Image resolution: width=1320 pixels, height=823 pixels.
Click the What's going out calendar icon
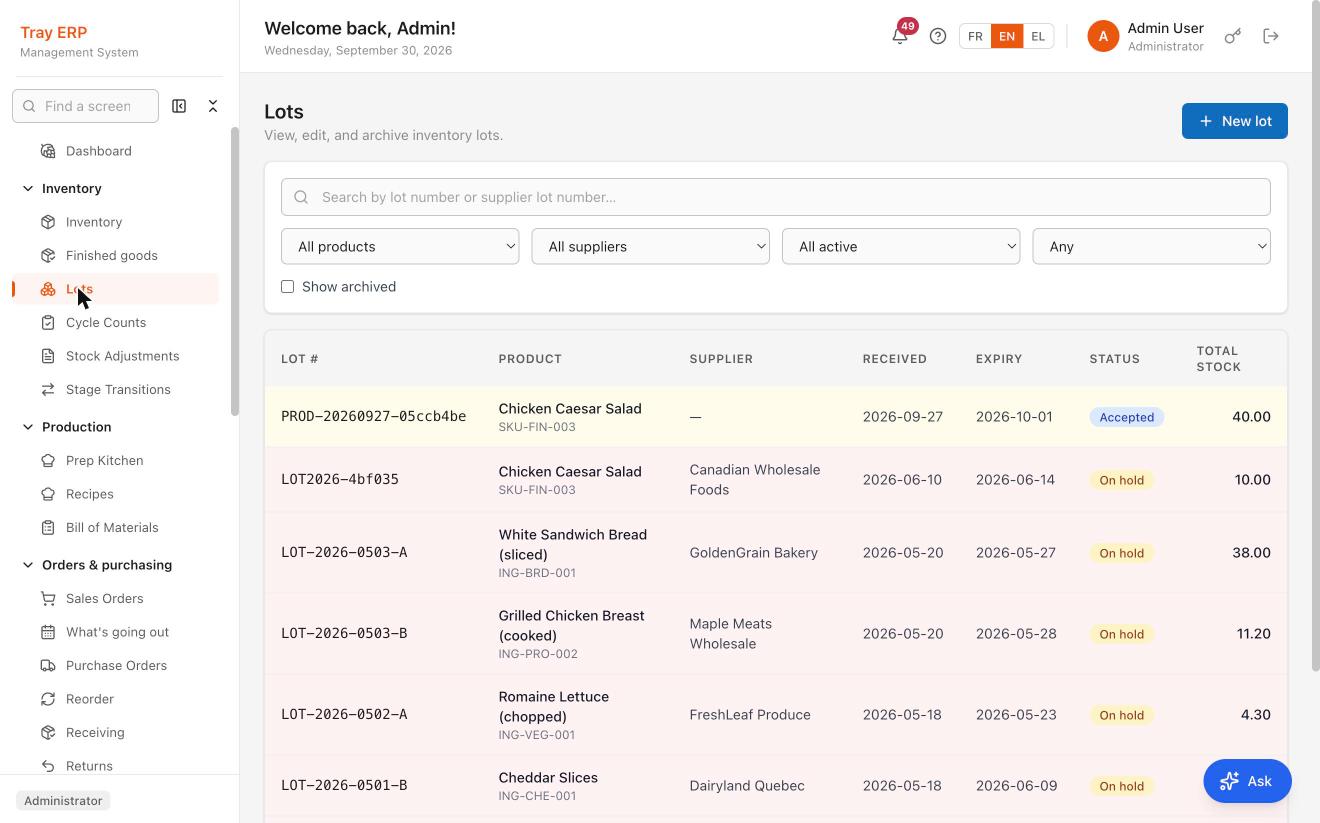point(48,632)
